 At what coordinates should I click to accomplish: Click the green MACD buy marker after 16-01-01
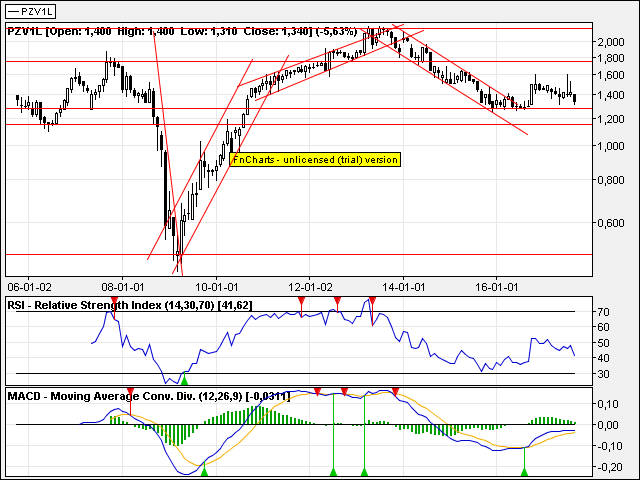click(x=524, y=471)
